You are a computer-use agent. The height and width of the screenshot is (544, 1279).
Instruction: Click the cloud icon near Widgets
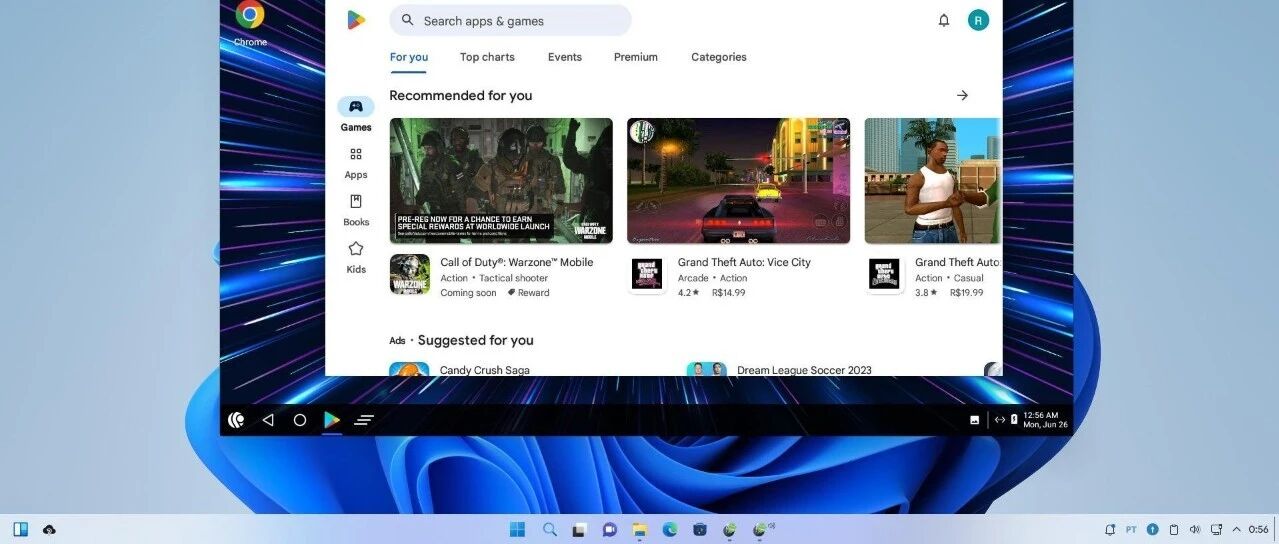[x=49, y=529]
